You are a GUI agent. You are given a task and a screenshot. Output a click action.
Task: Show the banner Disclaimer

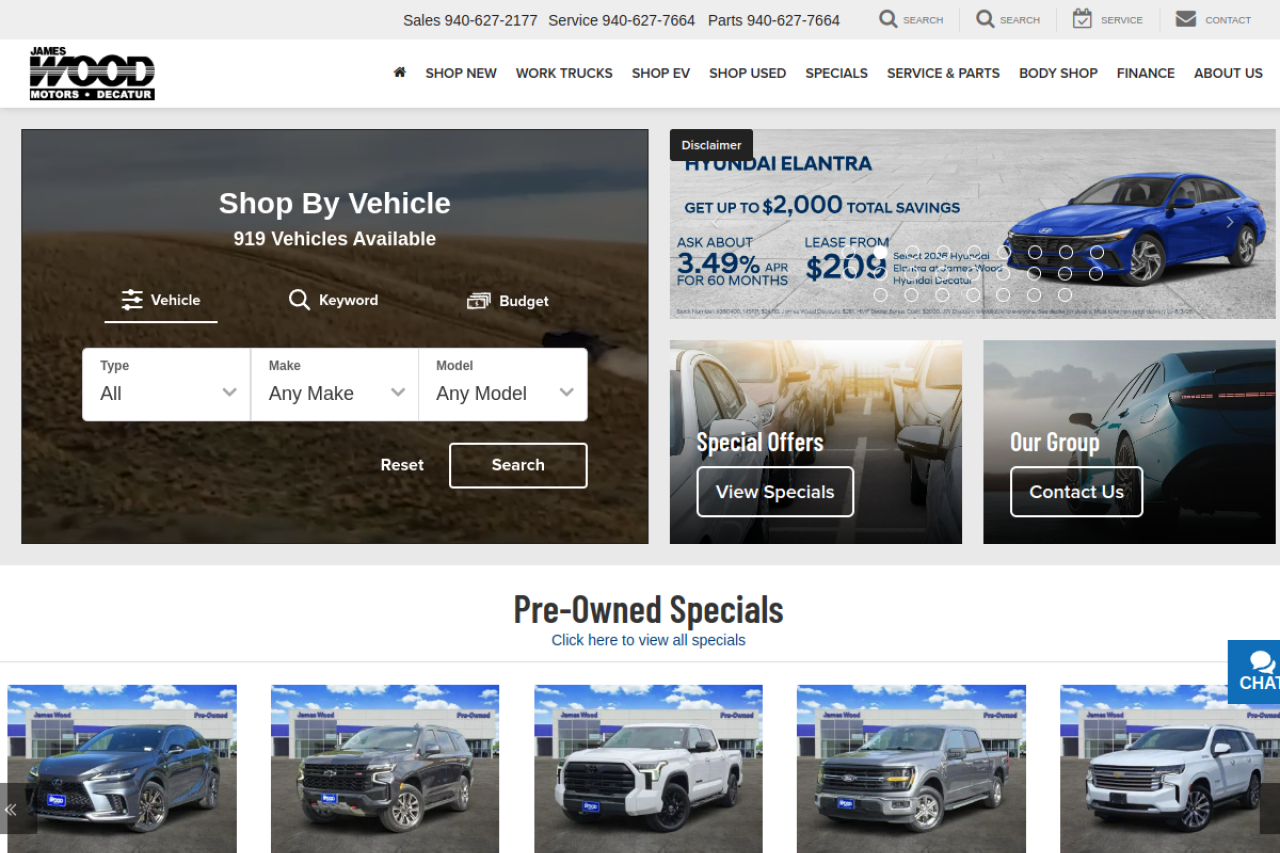pos(712,145)
